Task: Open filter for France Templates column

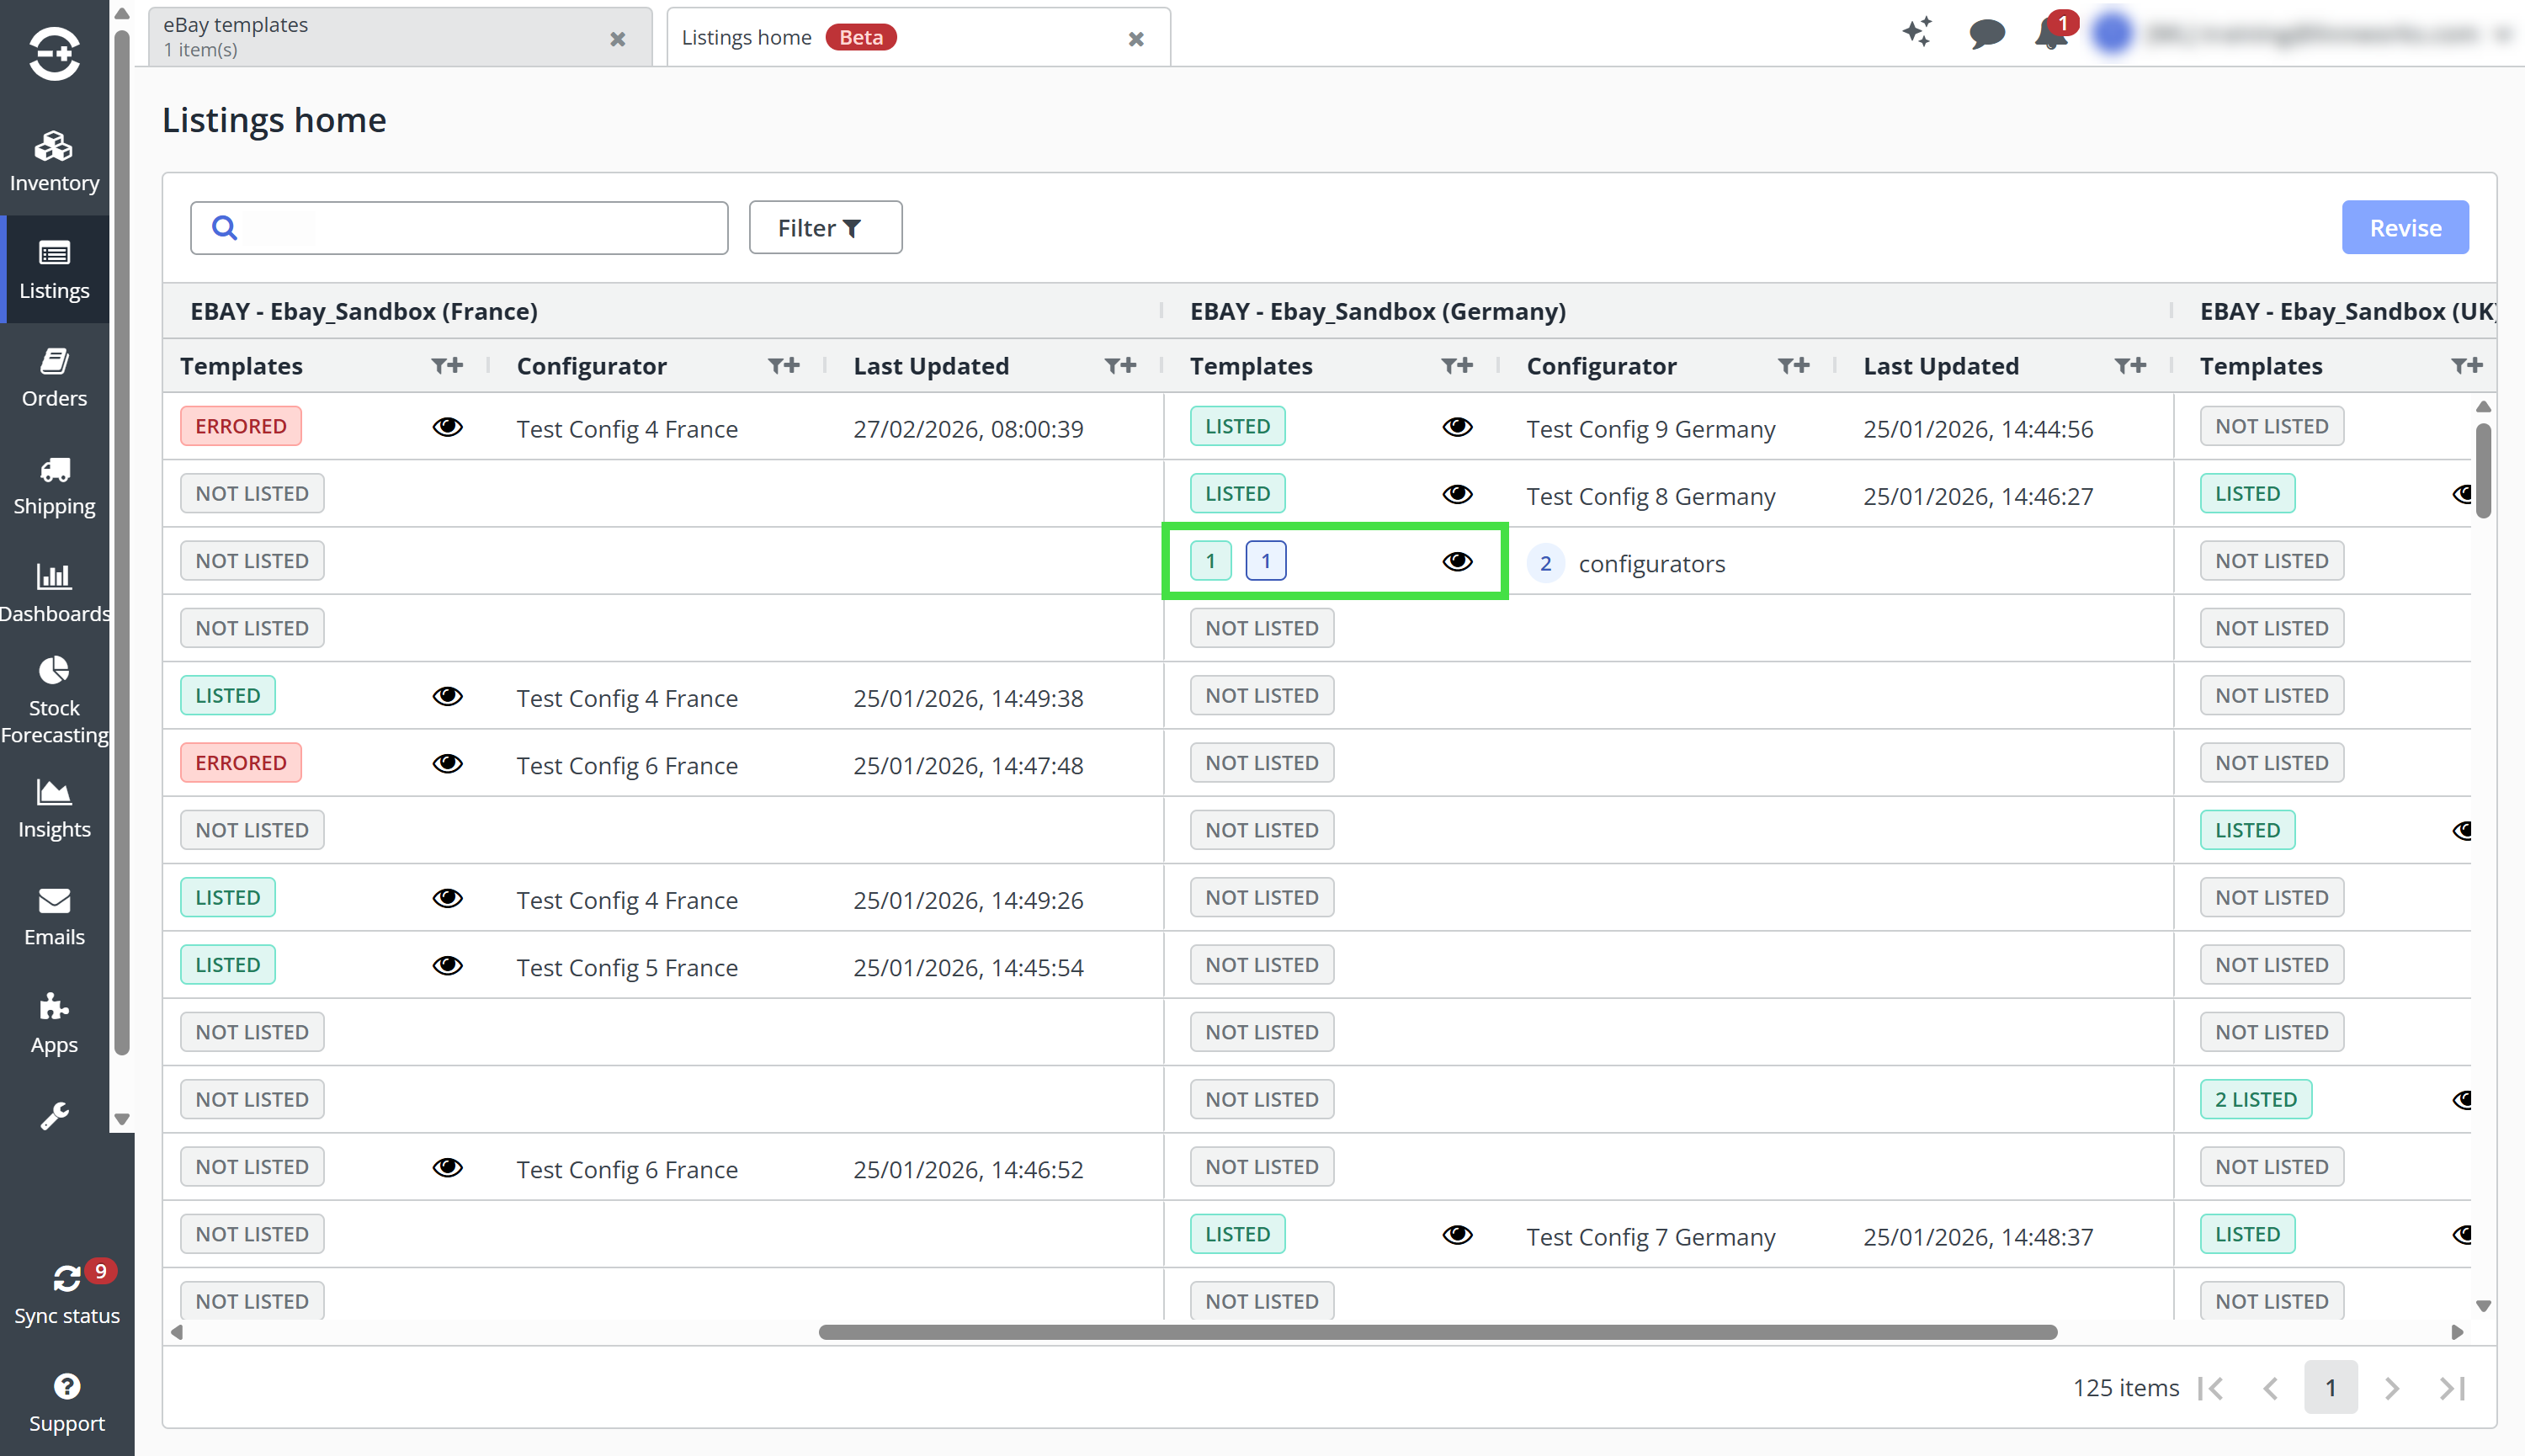Action: point(447,365)
